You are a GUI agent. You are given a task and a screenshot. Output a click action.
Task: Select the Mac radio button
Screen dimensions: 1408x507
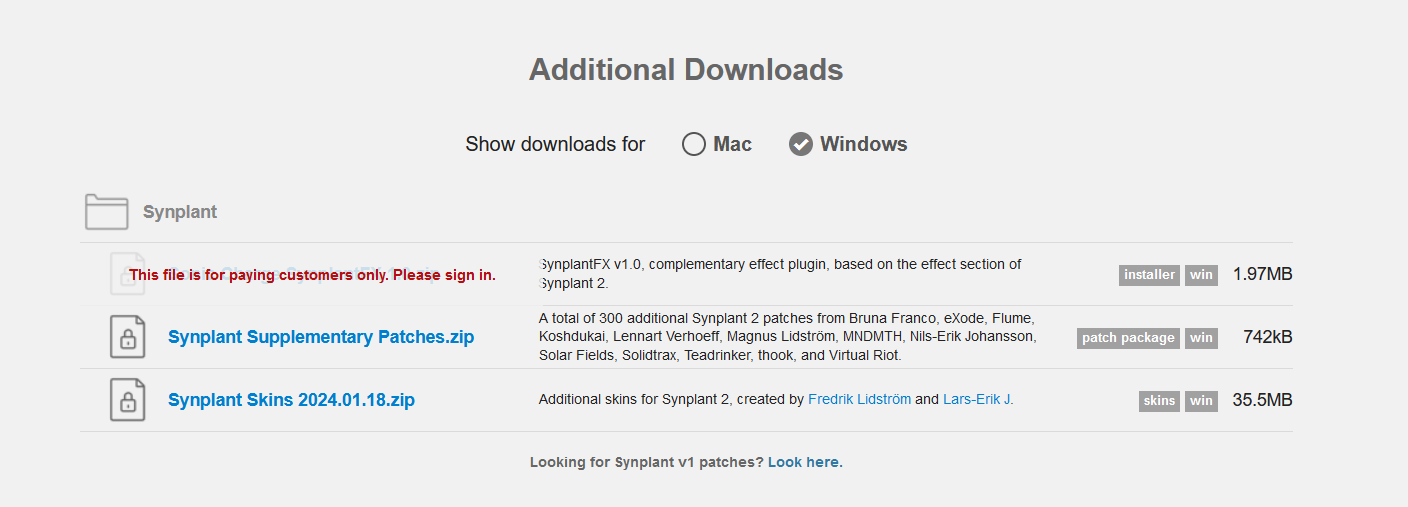(694, 144)
